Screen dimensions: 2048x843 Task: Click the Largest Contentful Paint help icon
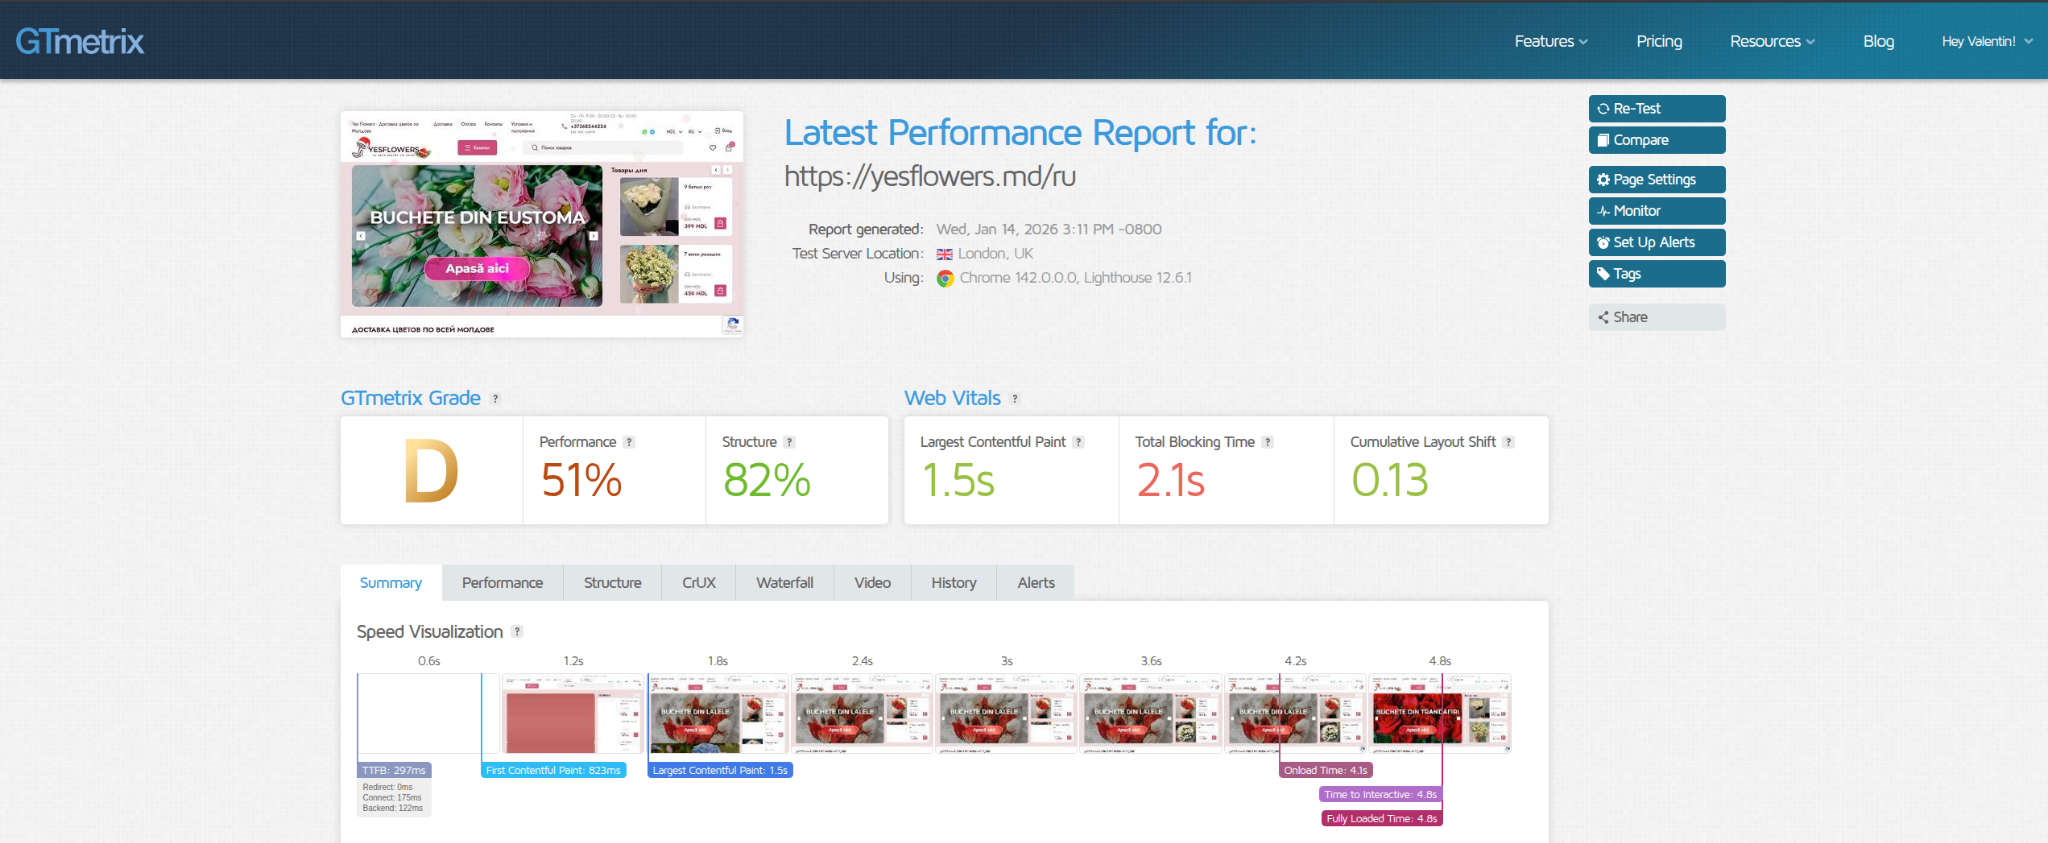(x=1078, y=442)
